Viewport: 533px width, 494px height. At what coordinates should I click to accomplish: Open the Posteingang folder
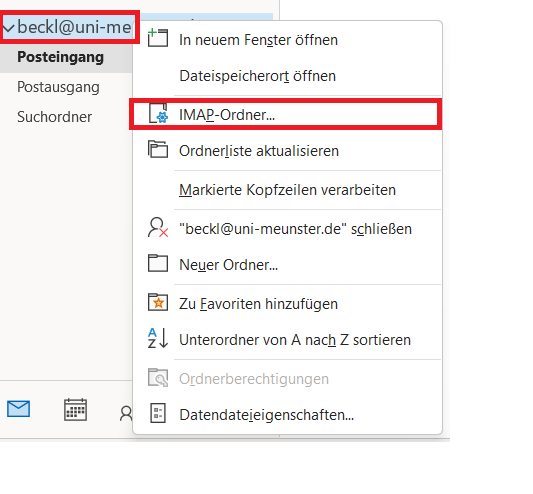coord(61,57)
